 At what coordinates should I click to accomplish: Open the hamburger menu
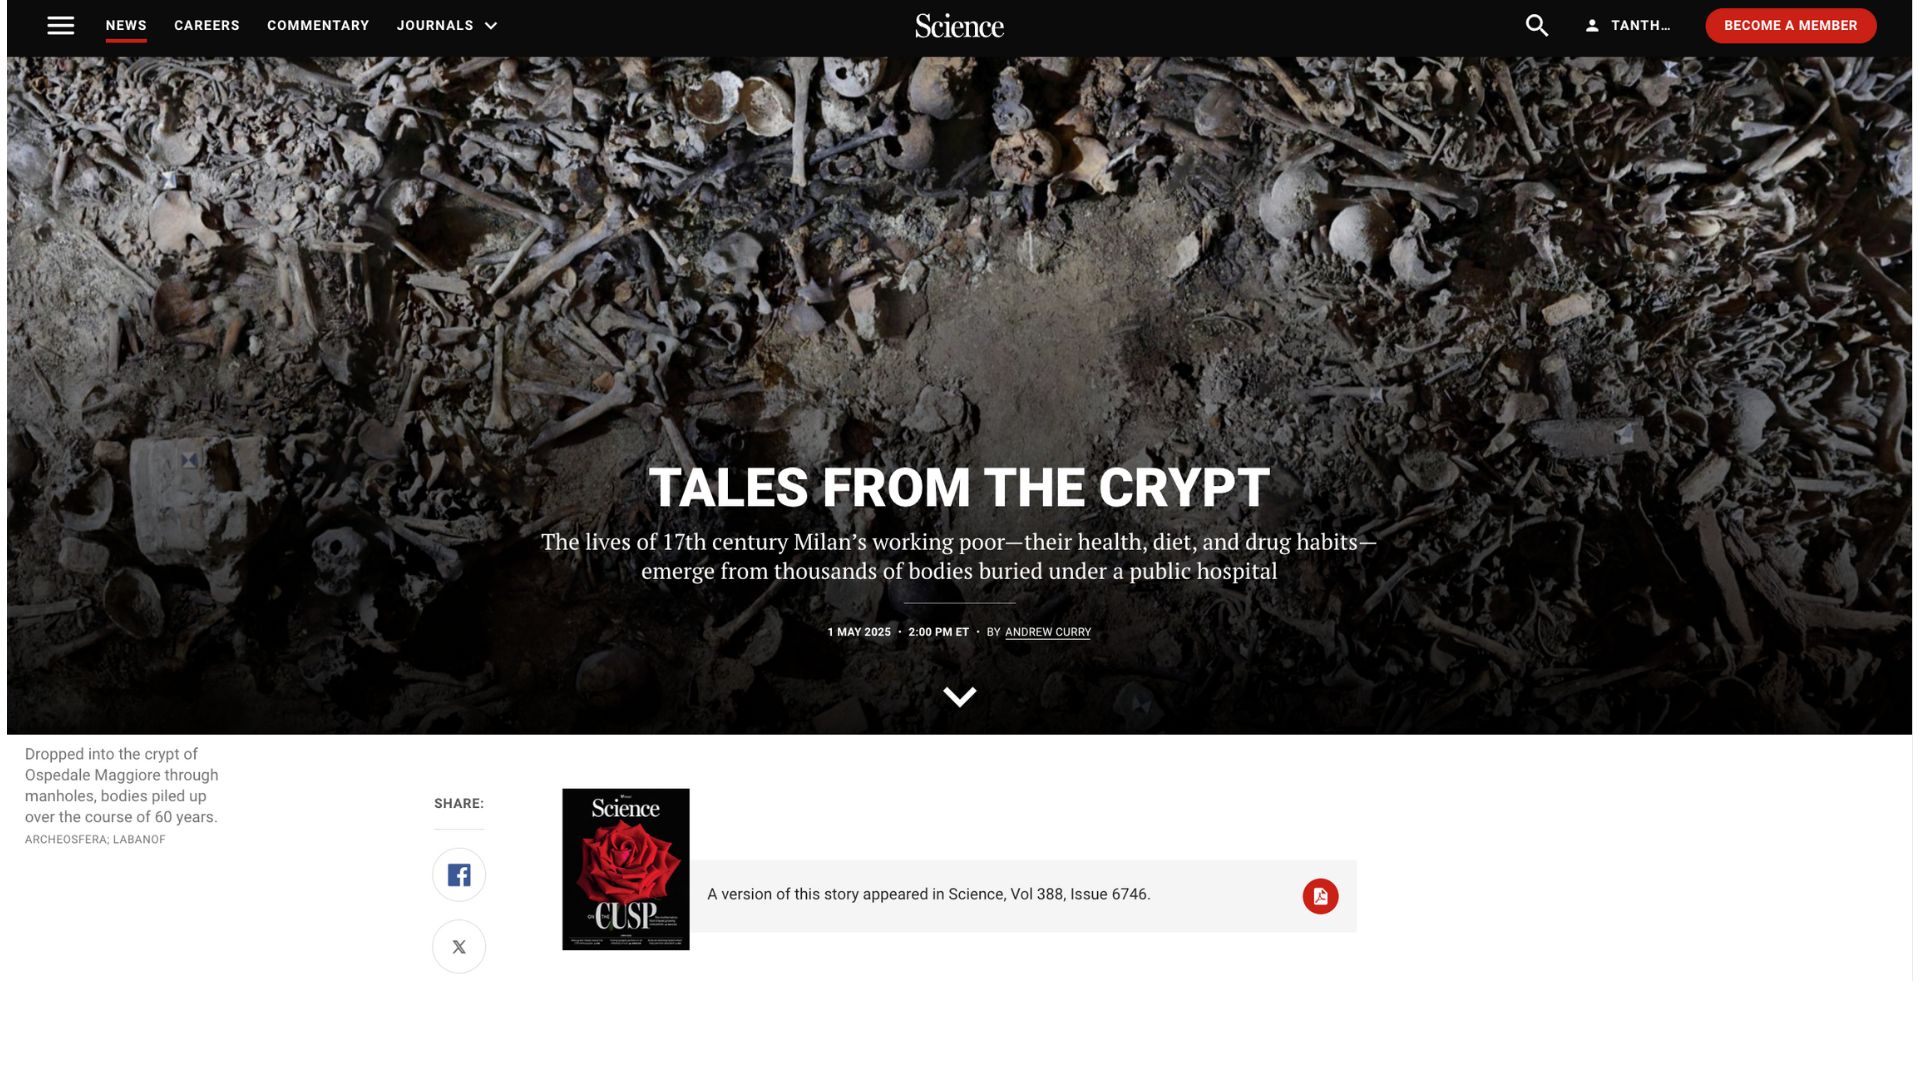(x=61, y=26)
